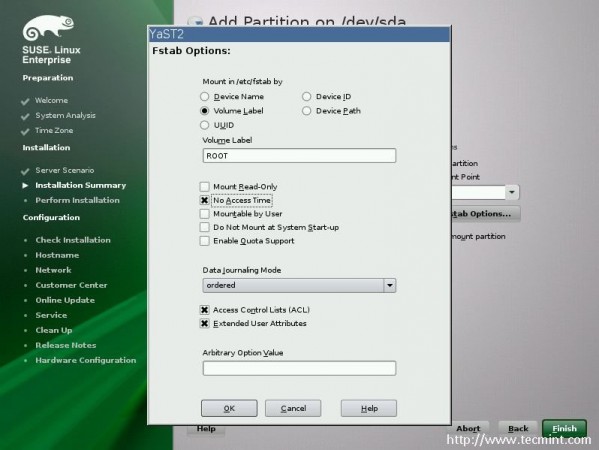Uncheck Access Control Lists (ACL)
Image resolution: width=599 pixels, height=450 pixels.
point(205,310)
